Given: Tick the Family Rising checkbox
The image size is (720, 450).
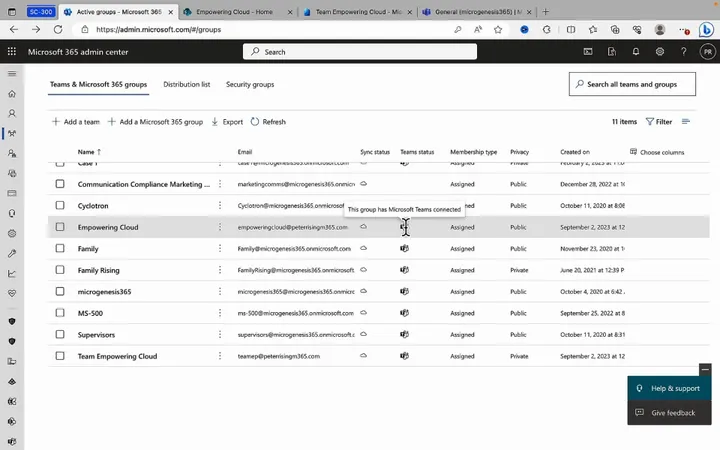Looking at the screenshot, I should point(60,270).
